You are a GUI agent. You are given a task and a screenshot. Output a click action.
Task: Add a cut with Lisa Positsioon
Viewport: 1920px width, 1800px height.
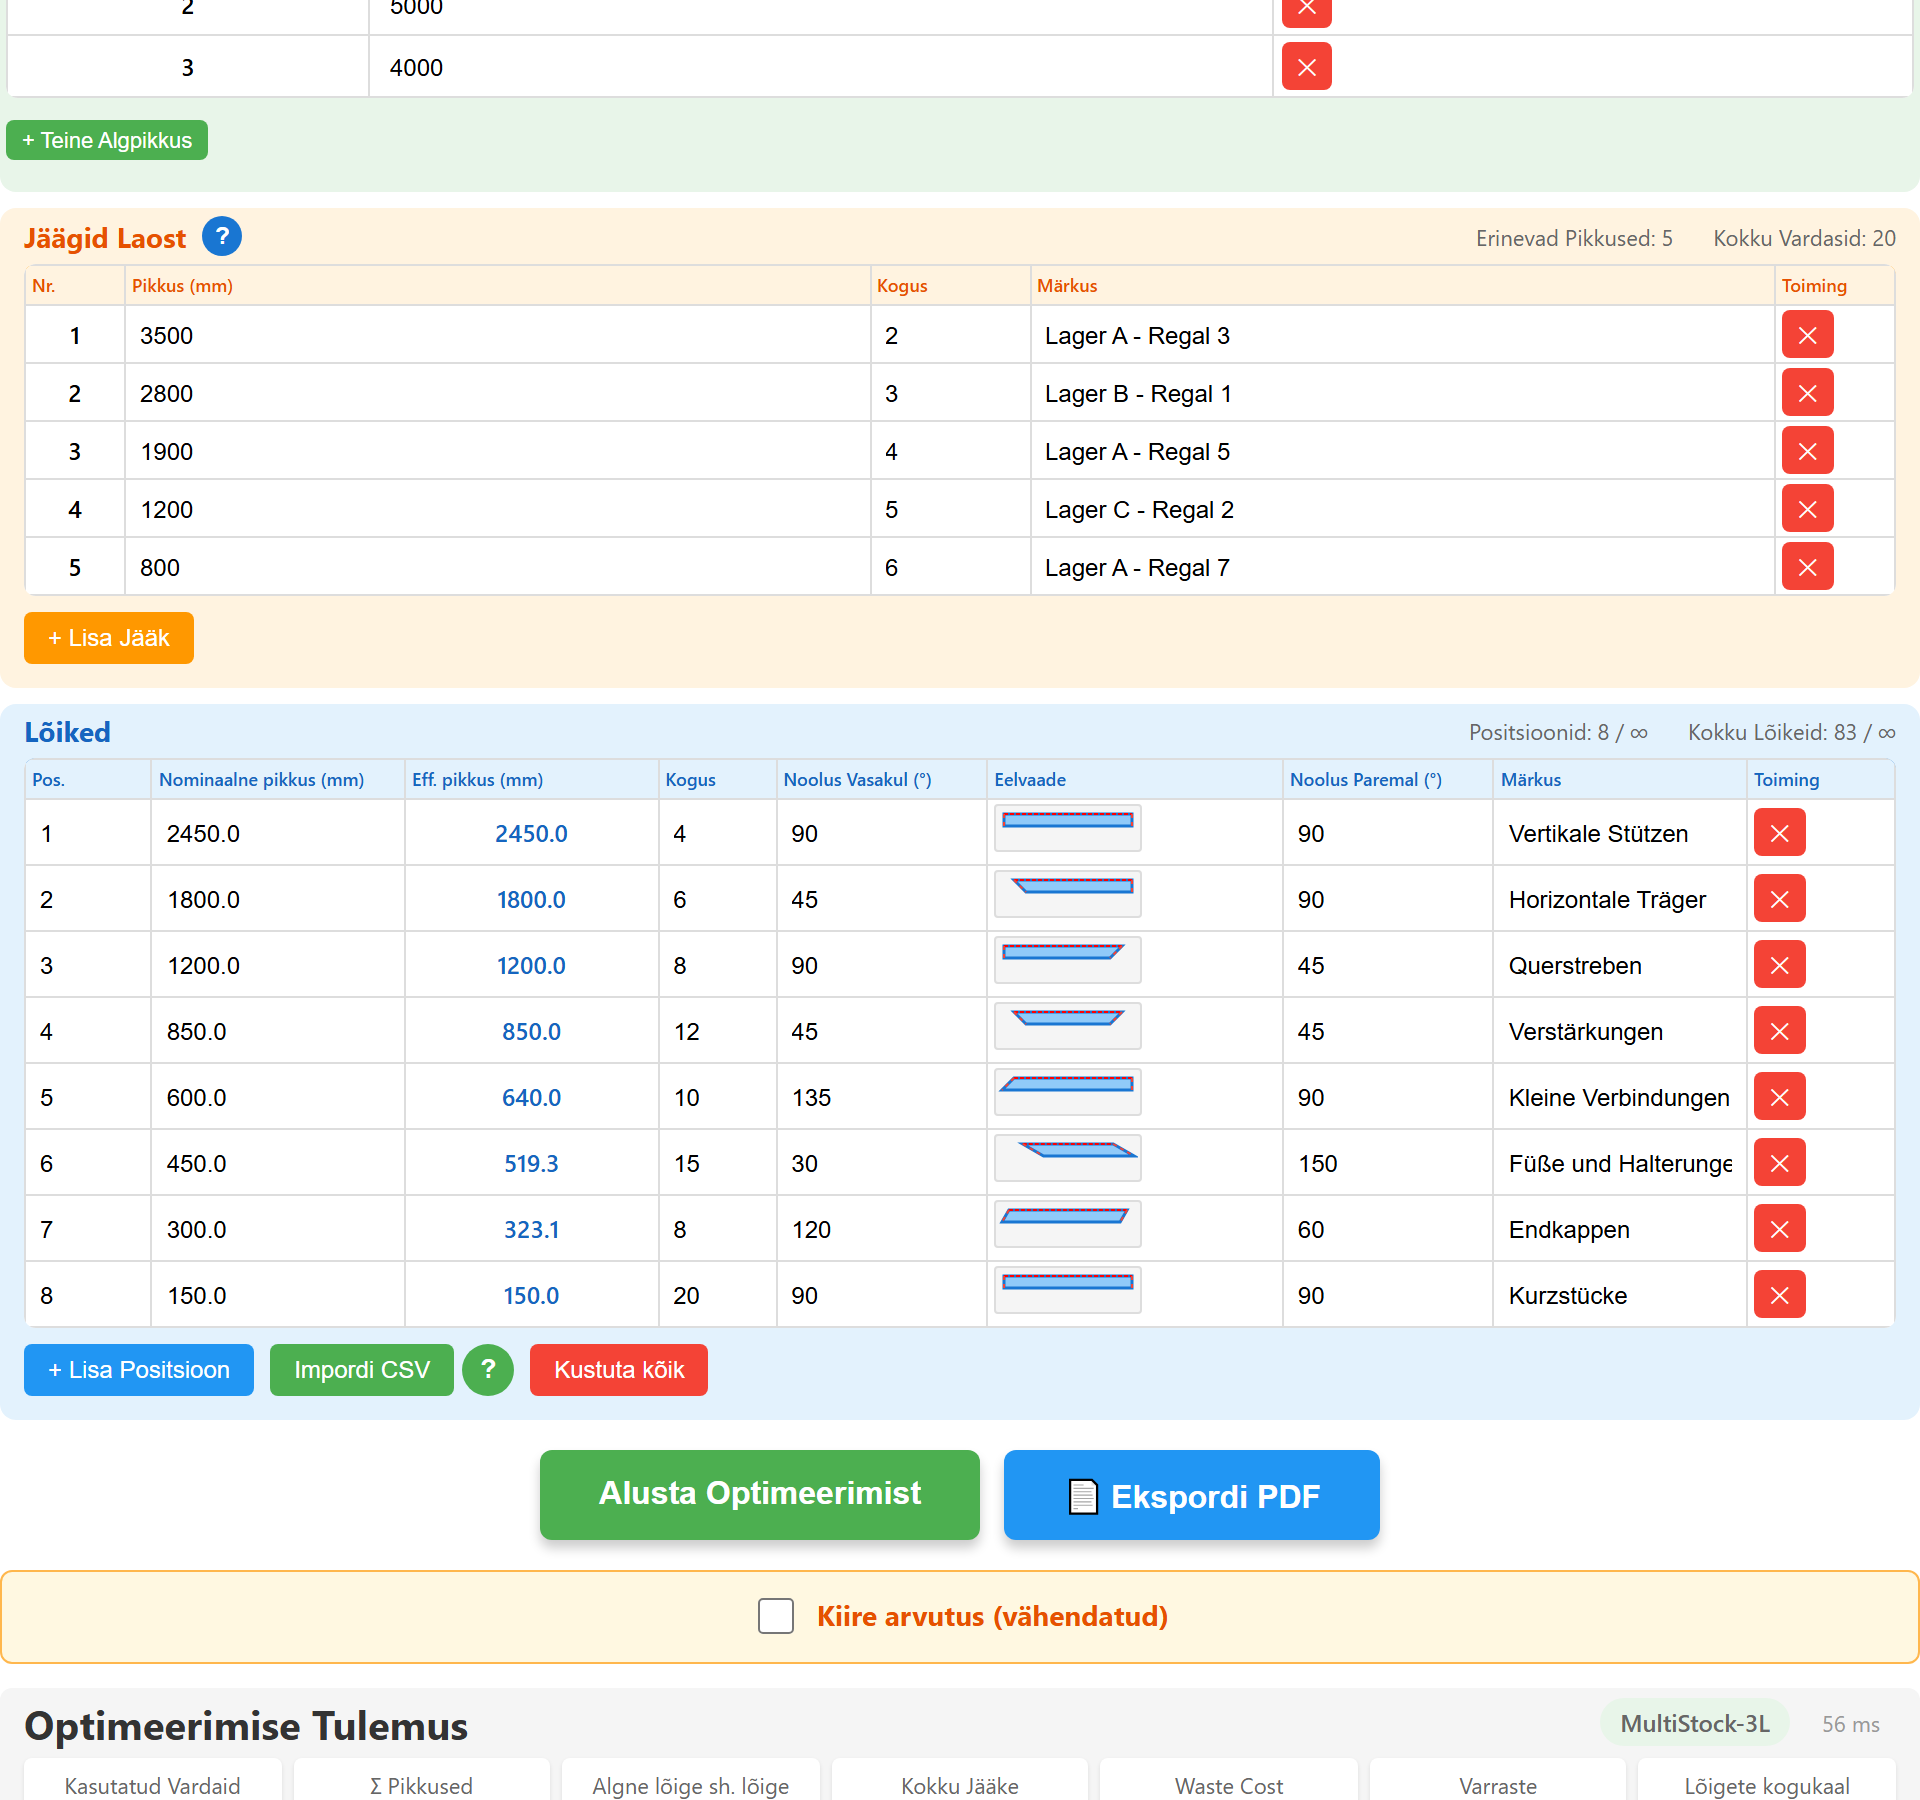139,1370
